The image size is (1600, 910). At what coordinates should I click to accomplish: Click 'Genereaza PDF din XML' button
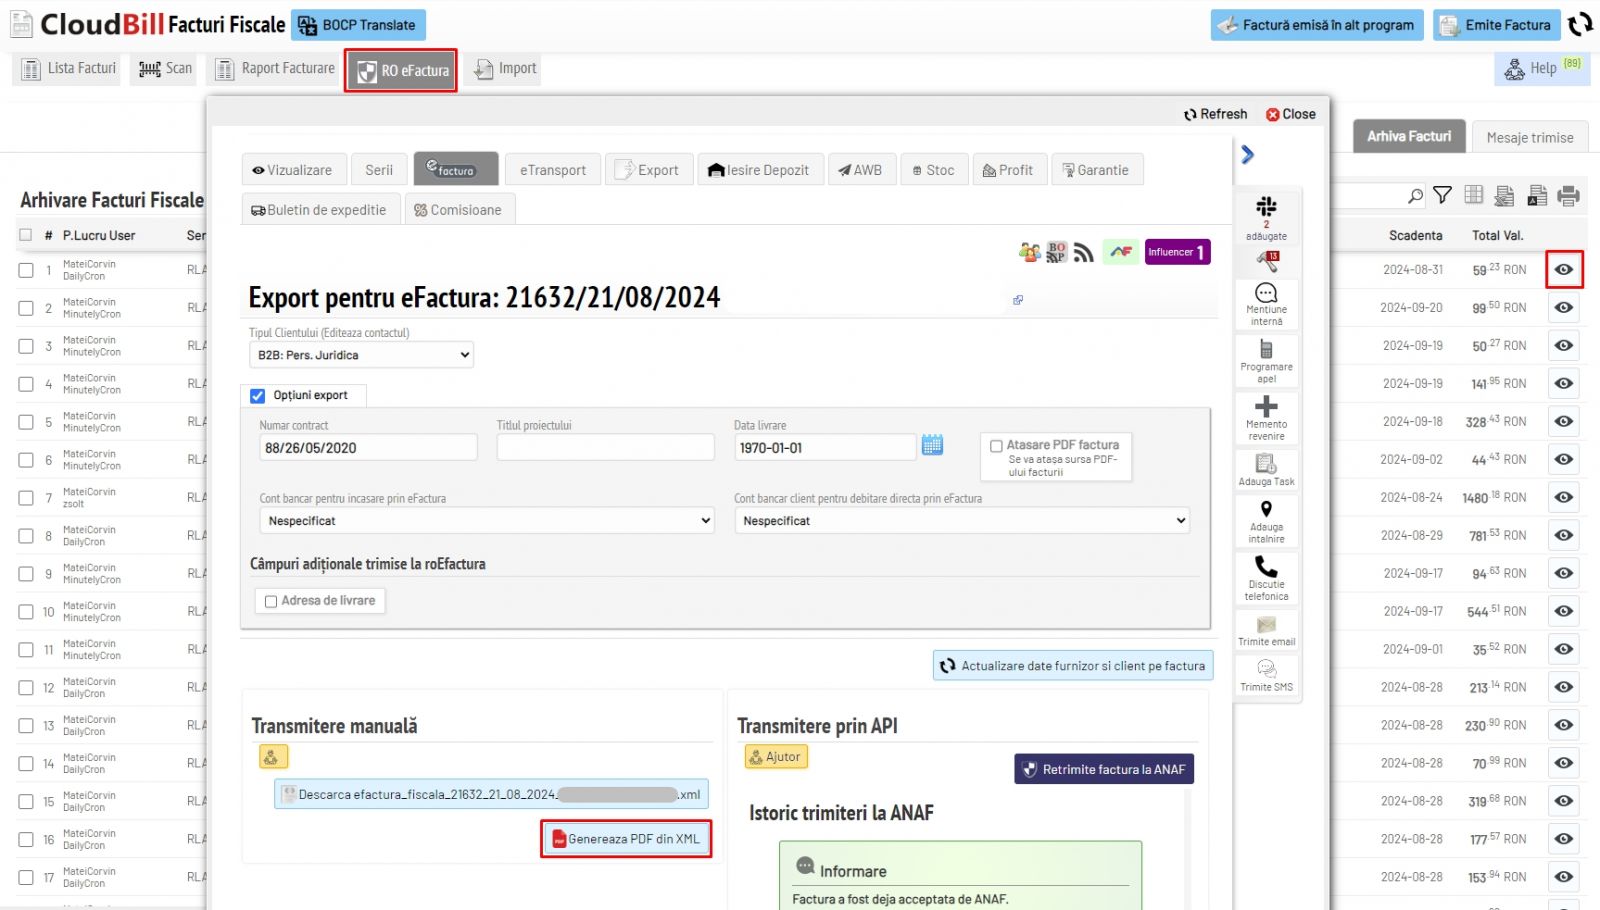[626, 839]
